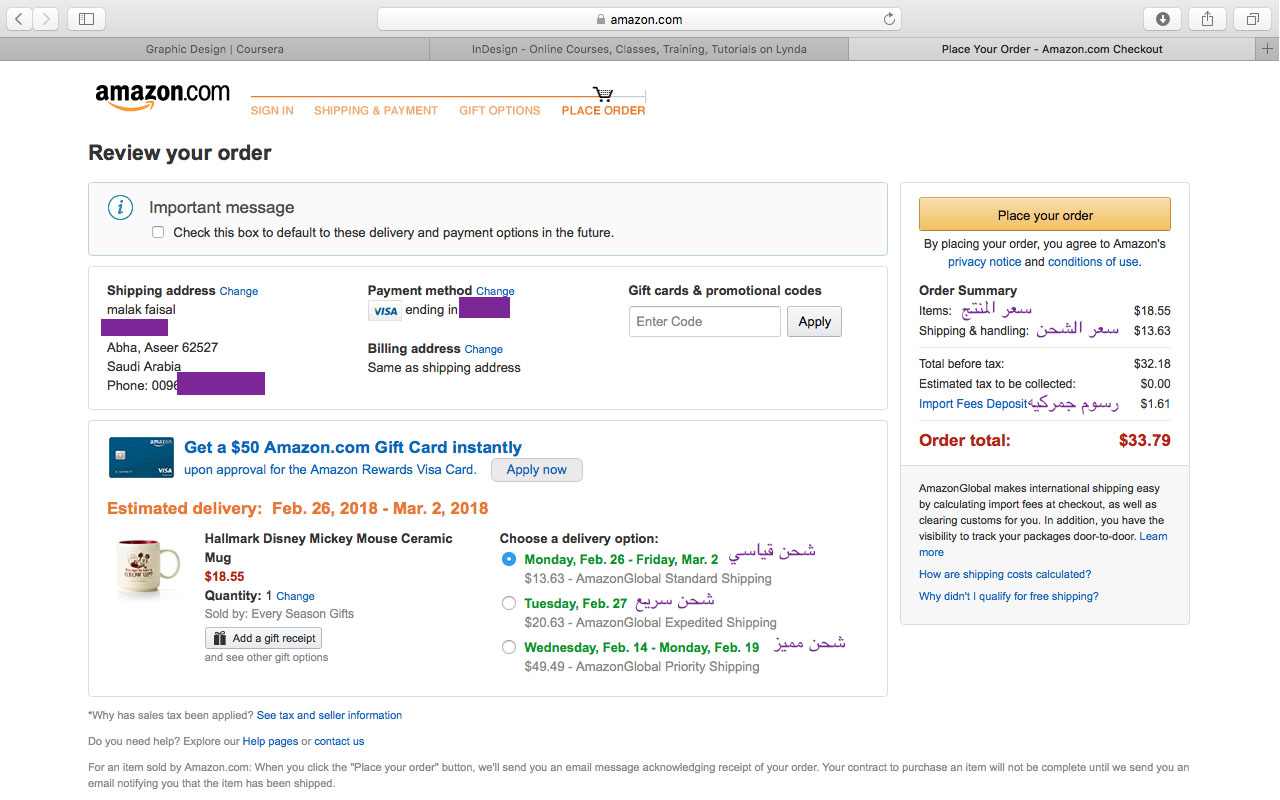Viewport: 1280px width, 800px height.
Task: Add a gift receipt
Action: tap(264, 638)
